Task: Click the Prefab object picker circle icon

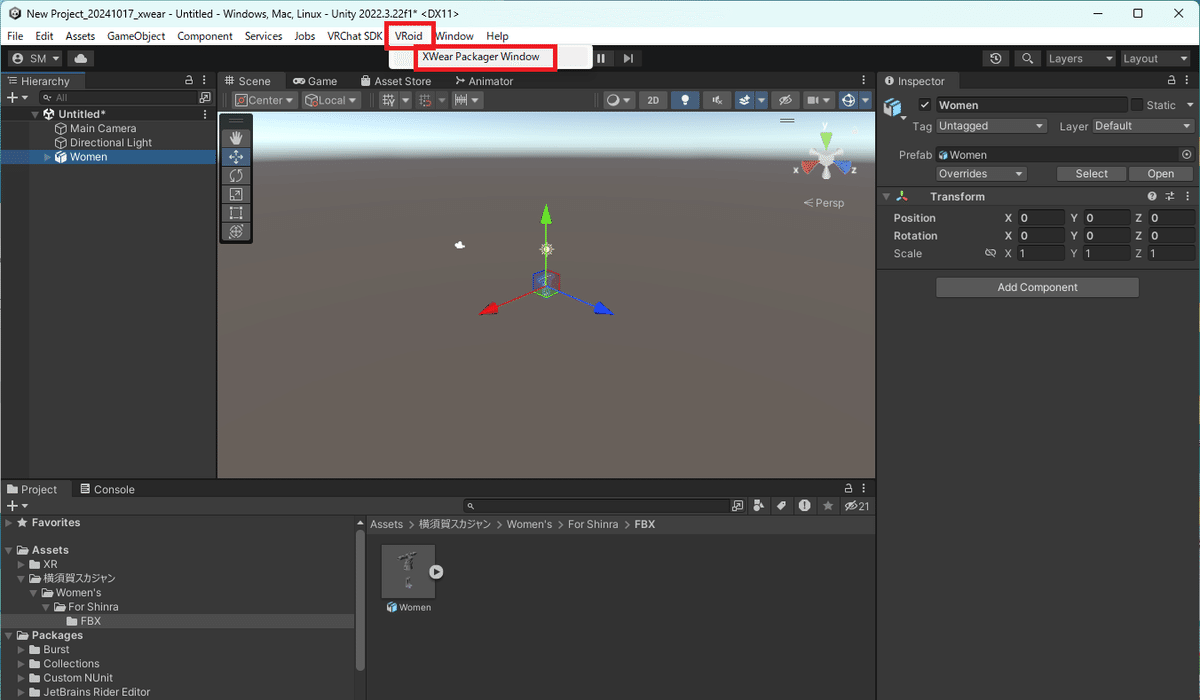Action: click(1187, 155)
